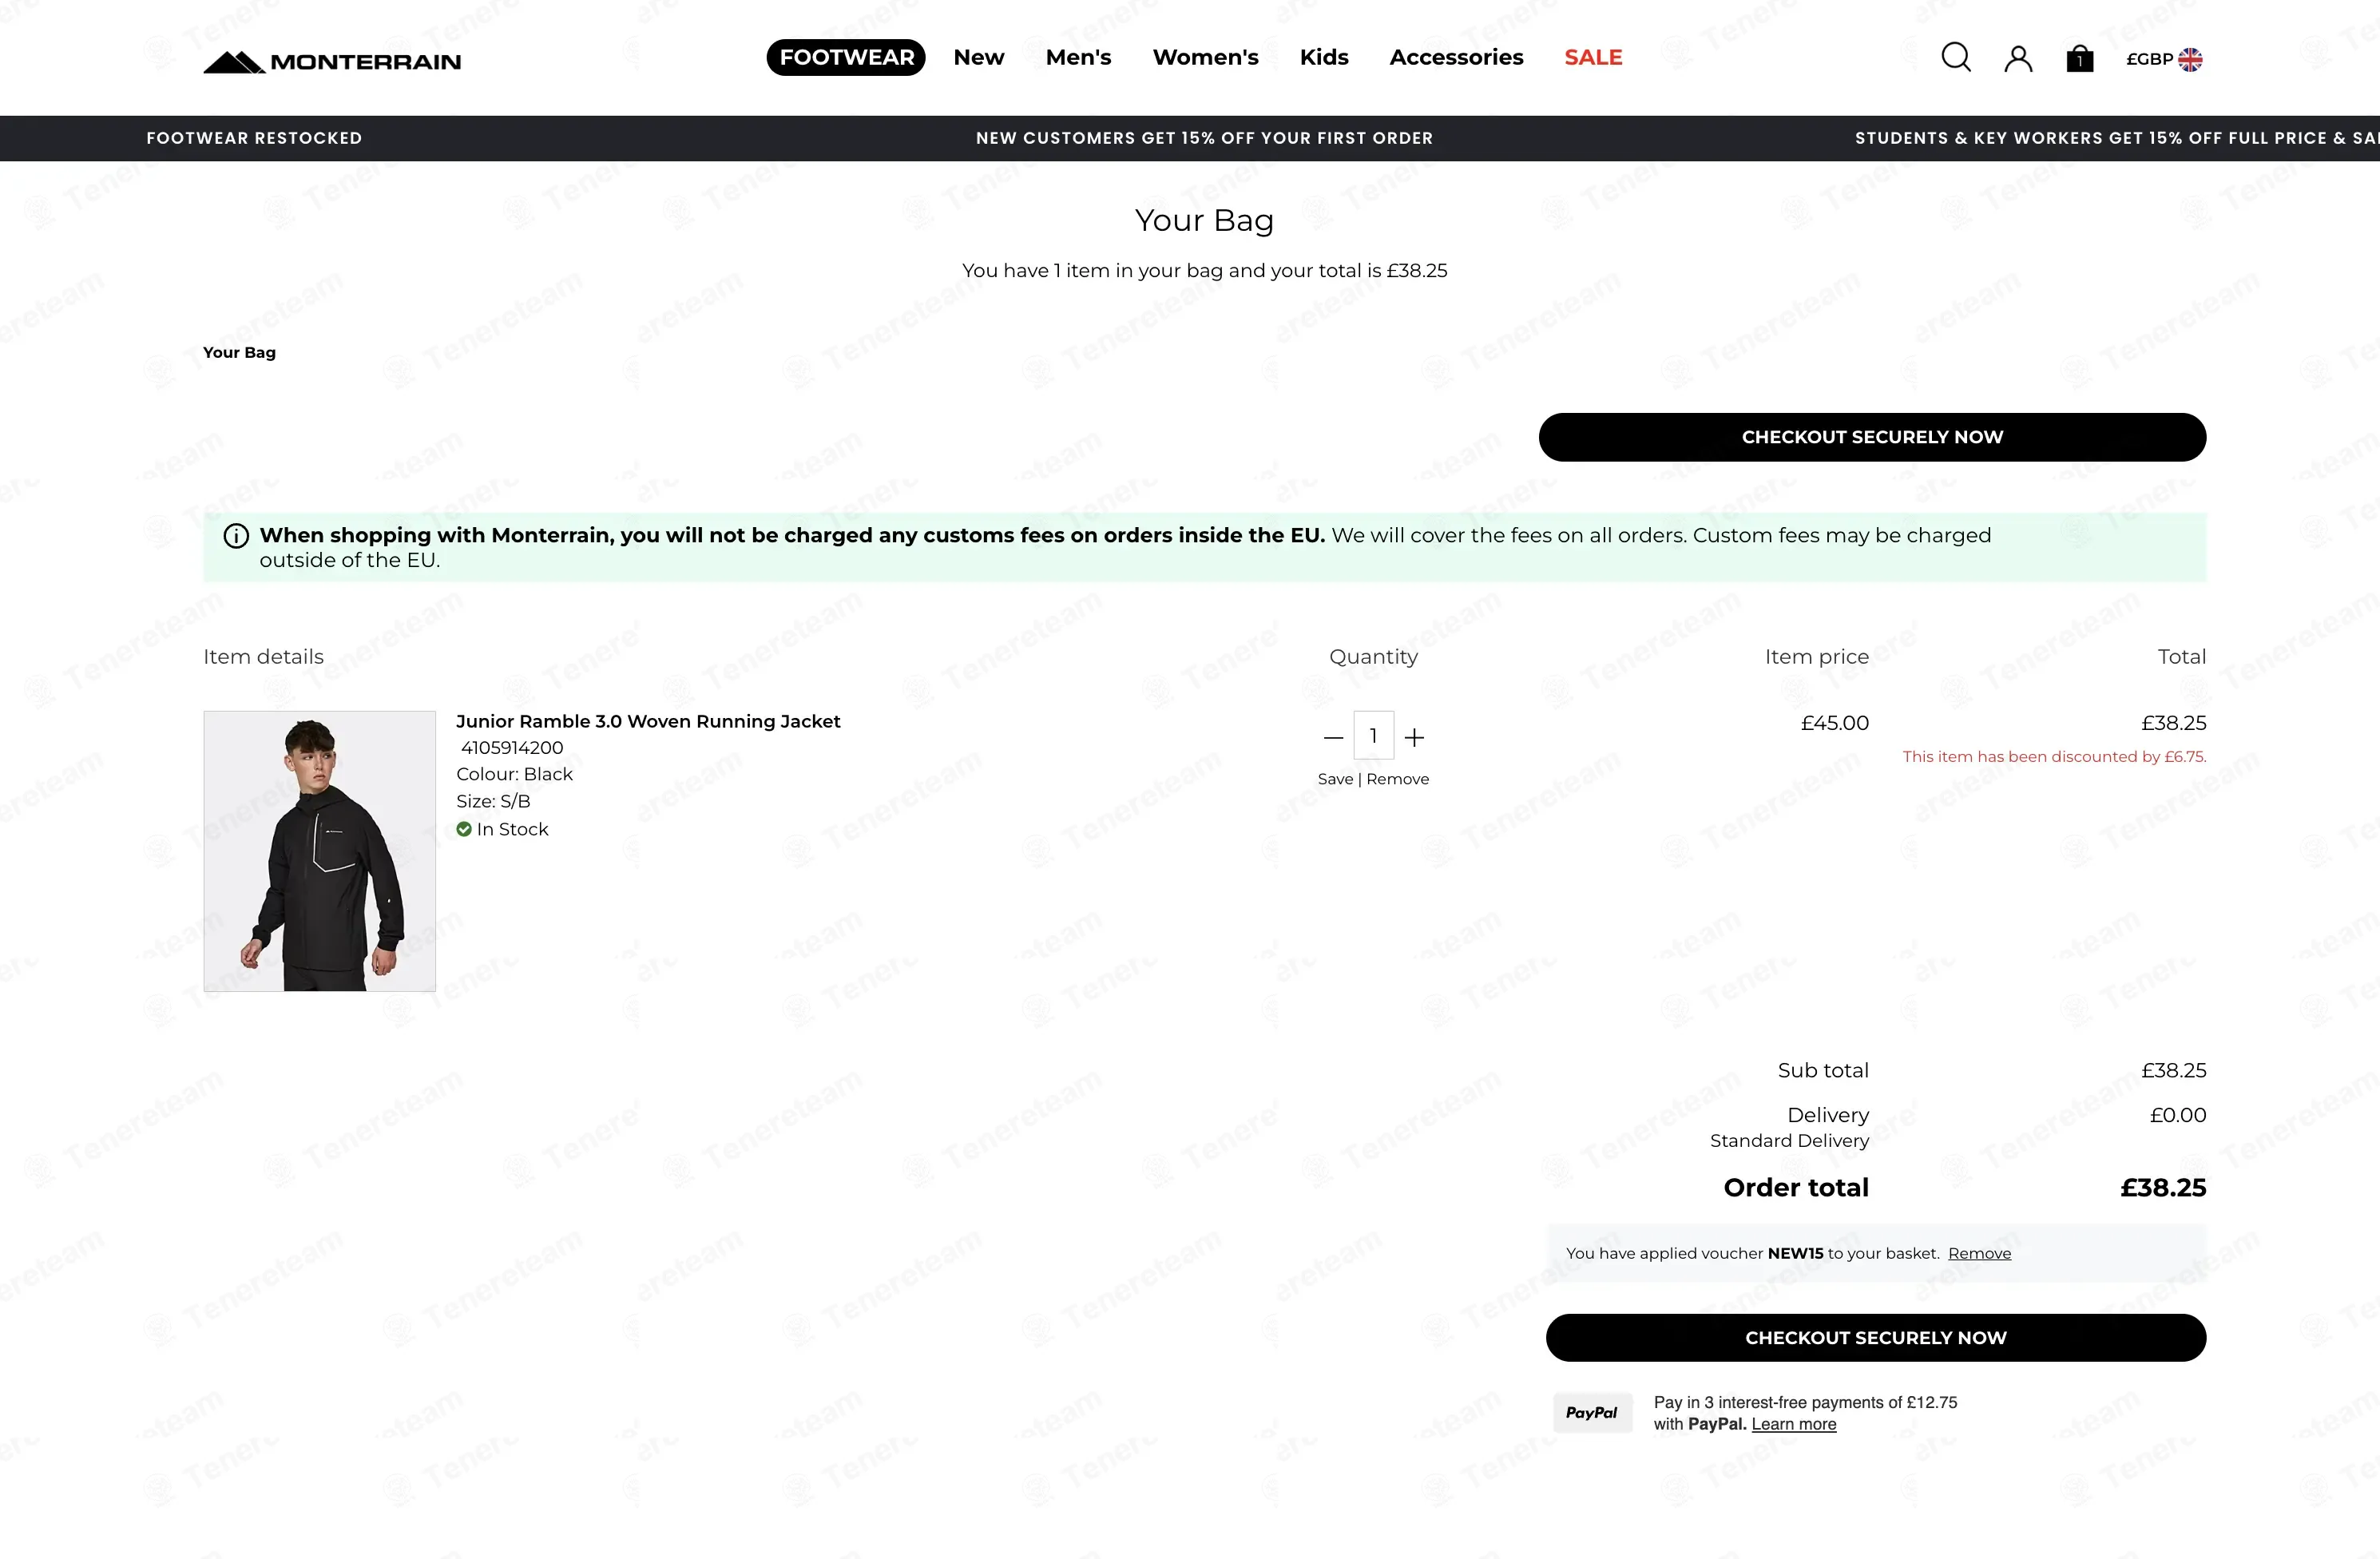Click the Monterrain mountain logo
The width and height of the screenshot is (2380, 1559).
[x=332, y=62]
